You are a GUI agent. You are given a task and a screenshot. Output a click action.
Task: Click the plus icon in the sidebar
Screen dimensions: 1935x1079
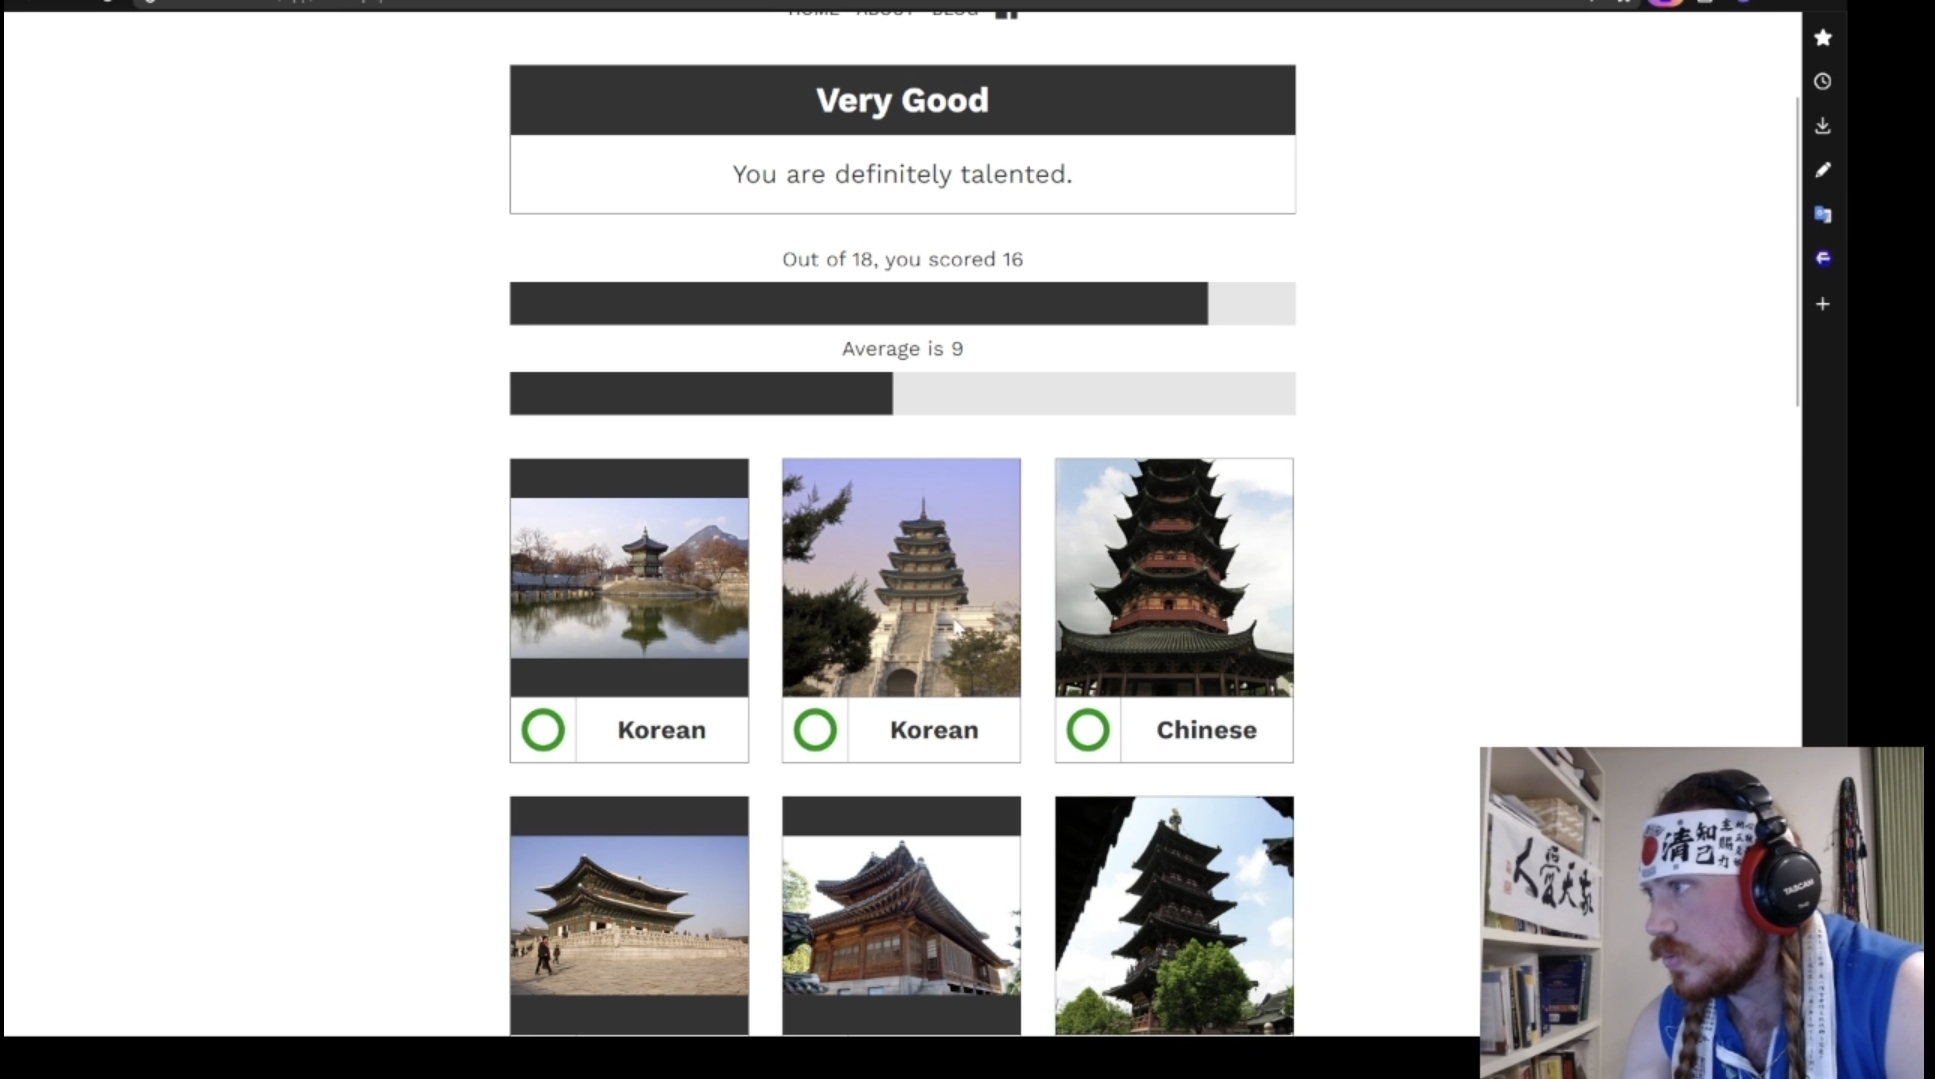(x=1823, y=304)
